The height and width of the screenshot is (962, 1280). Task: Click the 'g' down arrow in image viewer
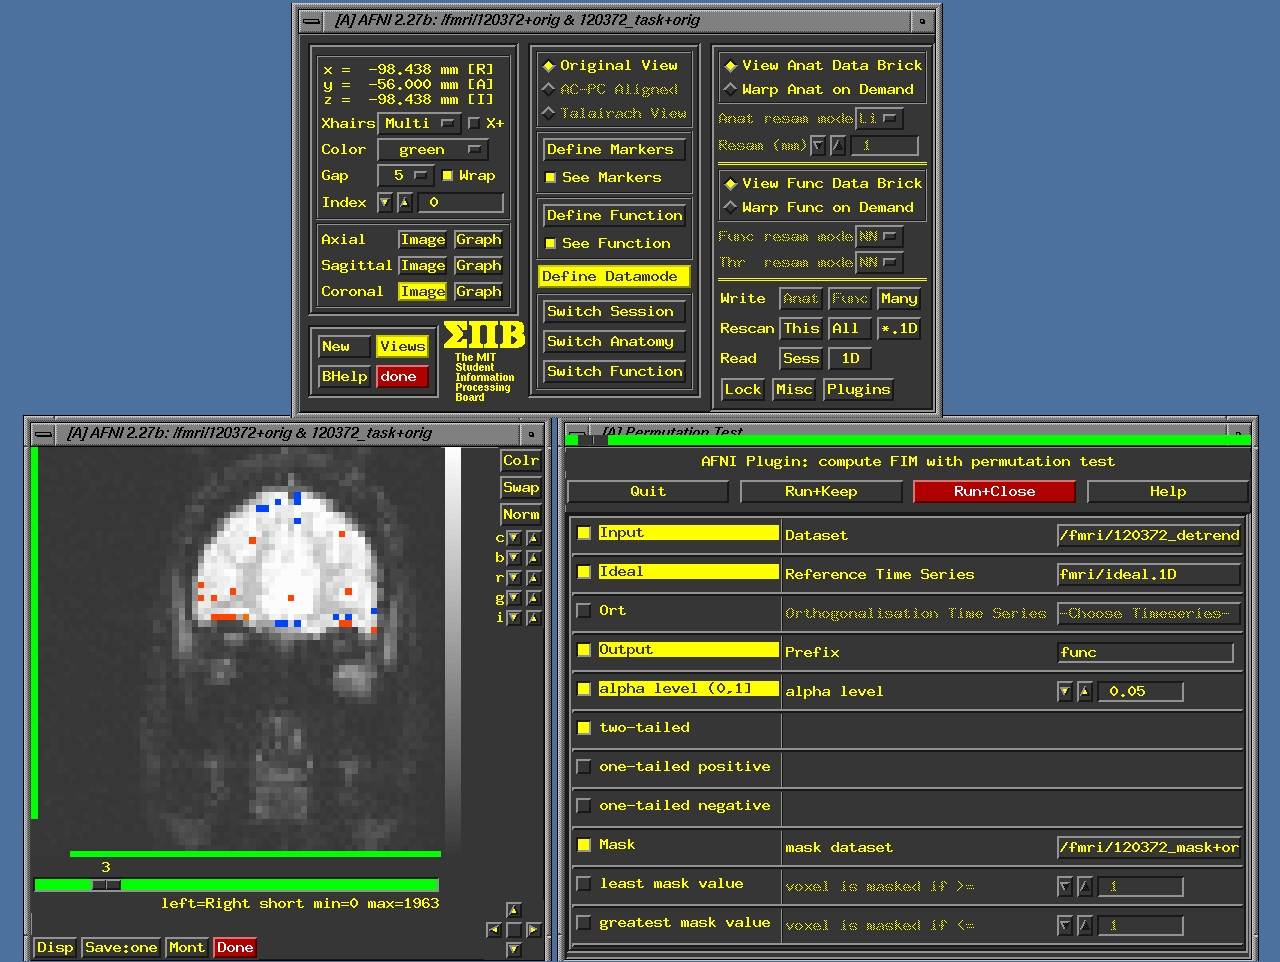514,598
